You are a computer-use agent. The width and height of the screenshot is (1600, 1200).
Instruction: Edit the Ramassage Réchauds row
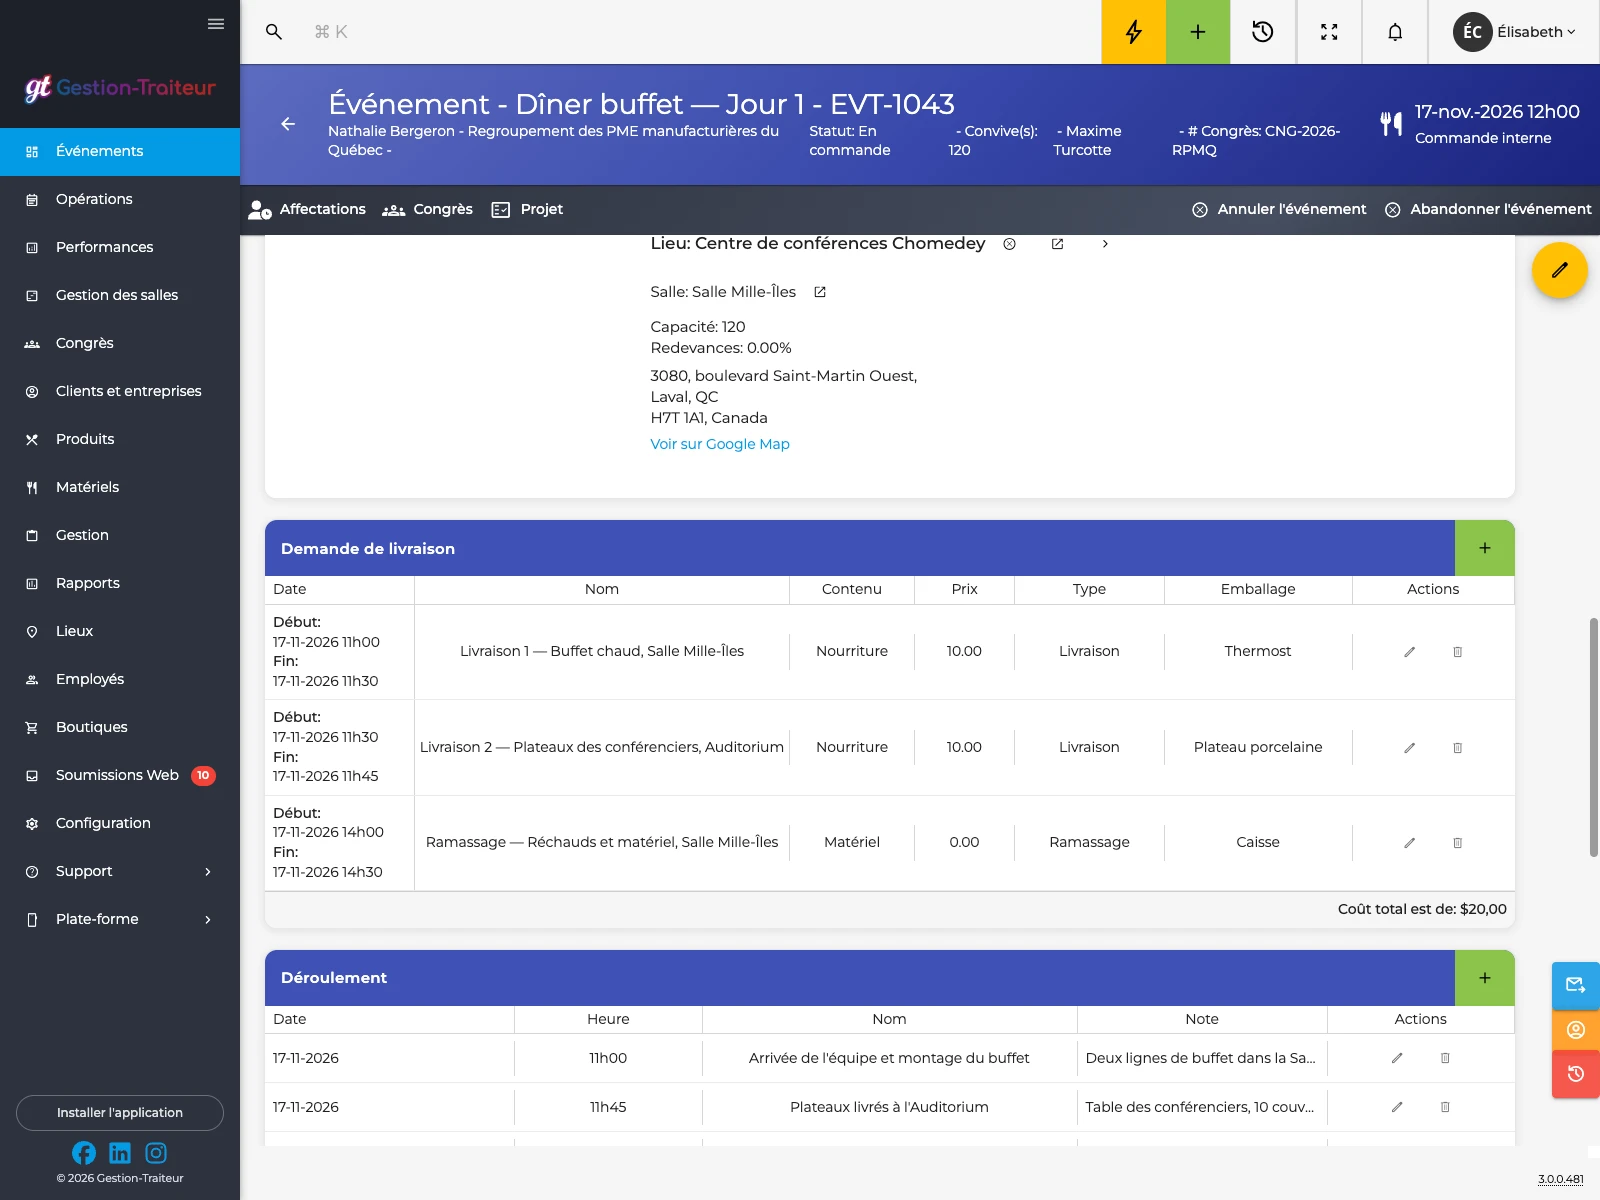coord(1410,843)
